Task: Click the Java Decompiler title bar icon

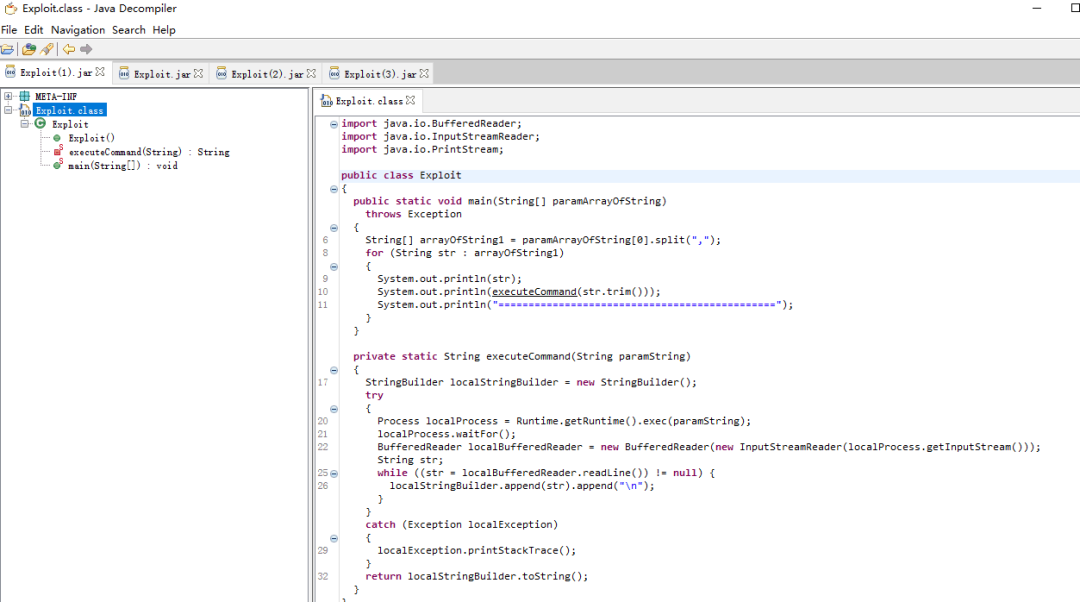Action: coord(10,8)
